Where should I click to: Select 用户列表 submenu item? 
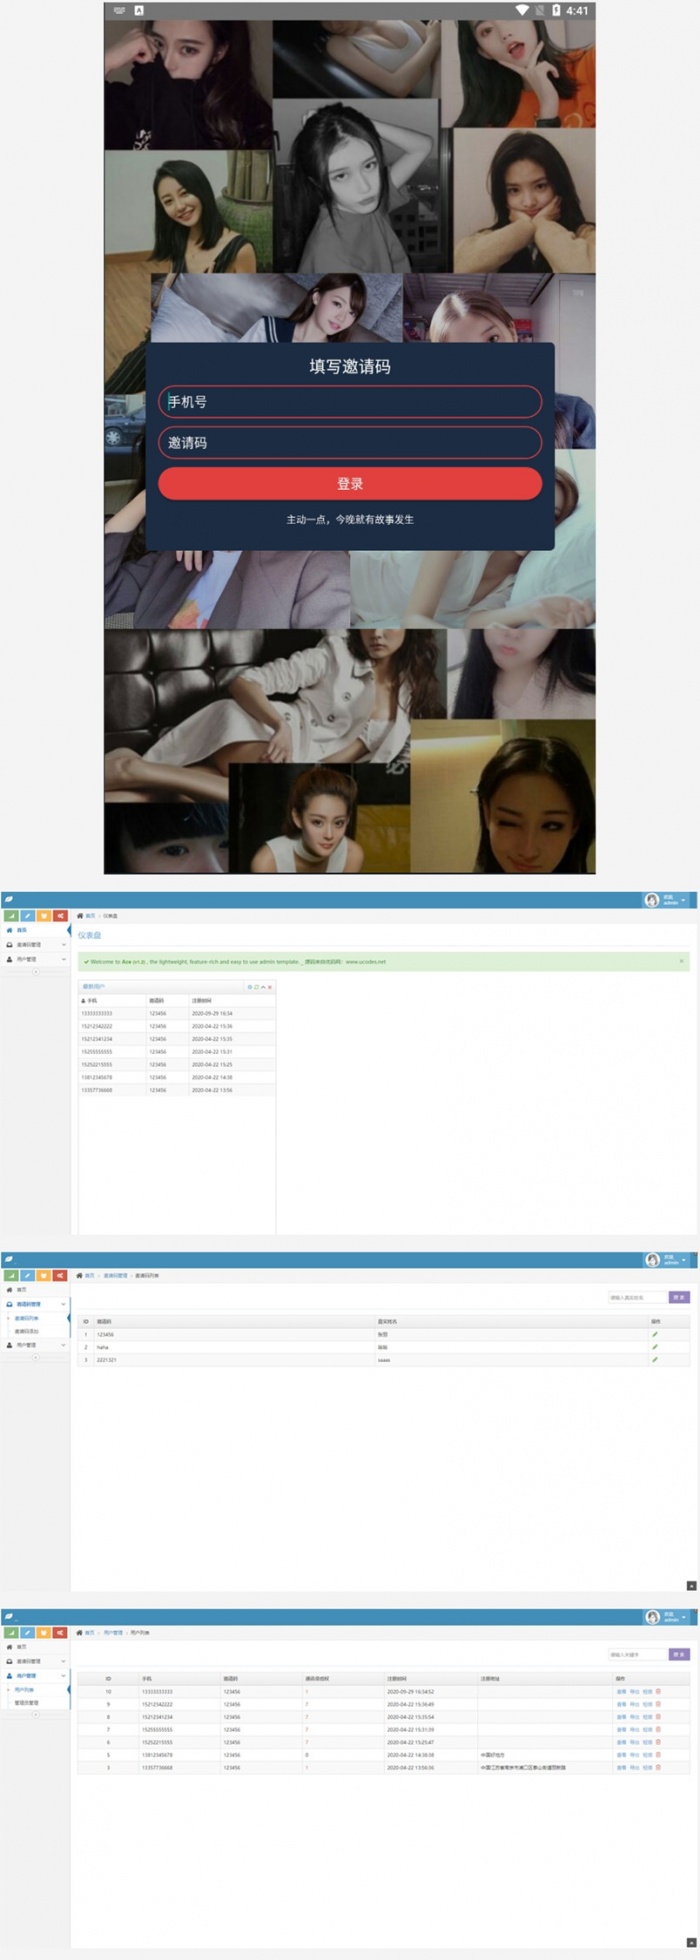pos(35,1689)
